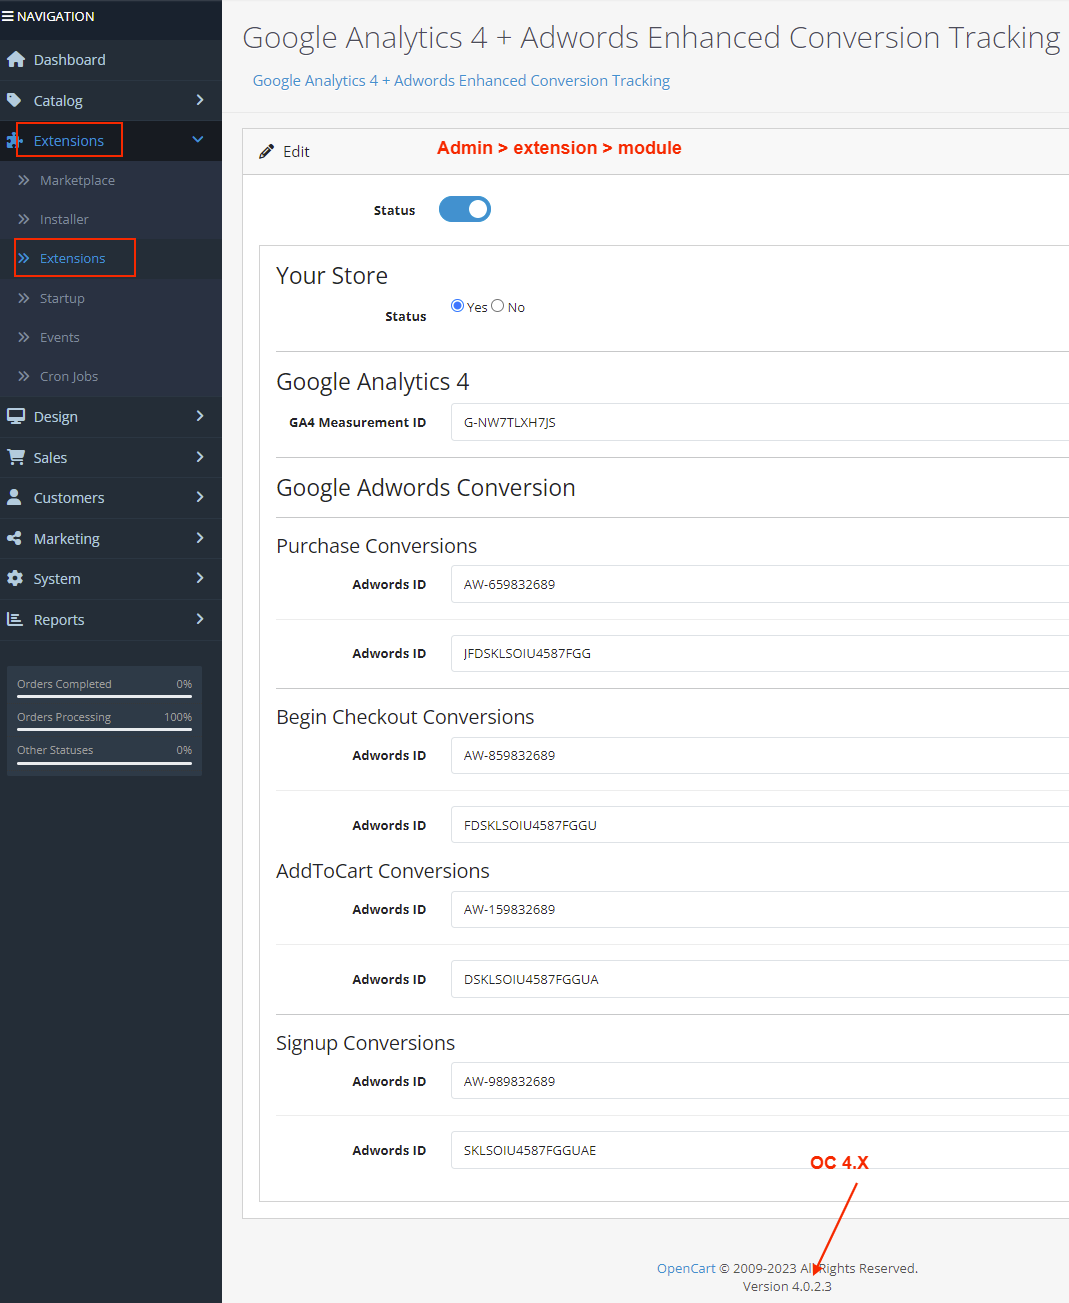Viewport: 1069px width, 1303px height.
Task: Click the Sales cart icon
Action: pos(15,457)
